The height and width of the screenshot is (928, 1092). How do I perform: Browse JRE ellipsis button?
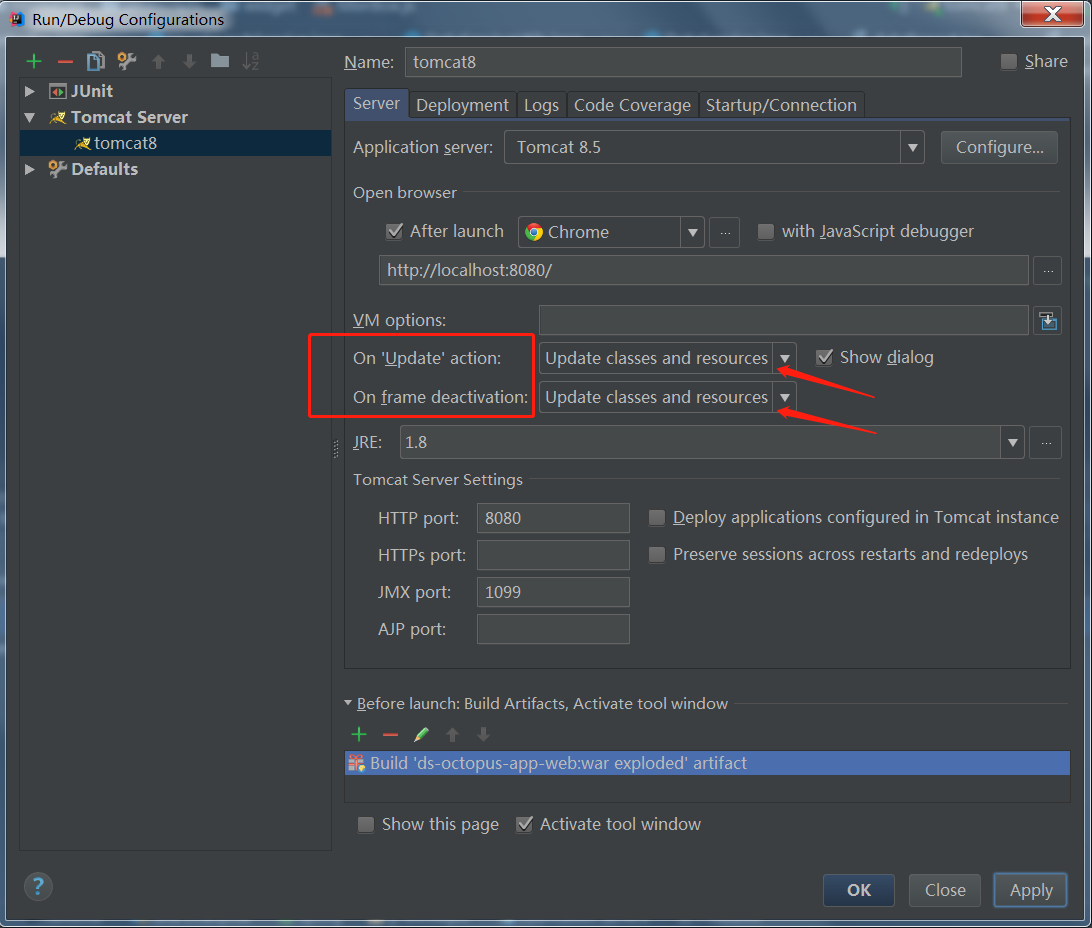coord(1045,443)
